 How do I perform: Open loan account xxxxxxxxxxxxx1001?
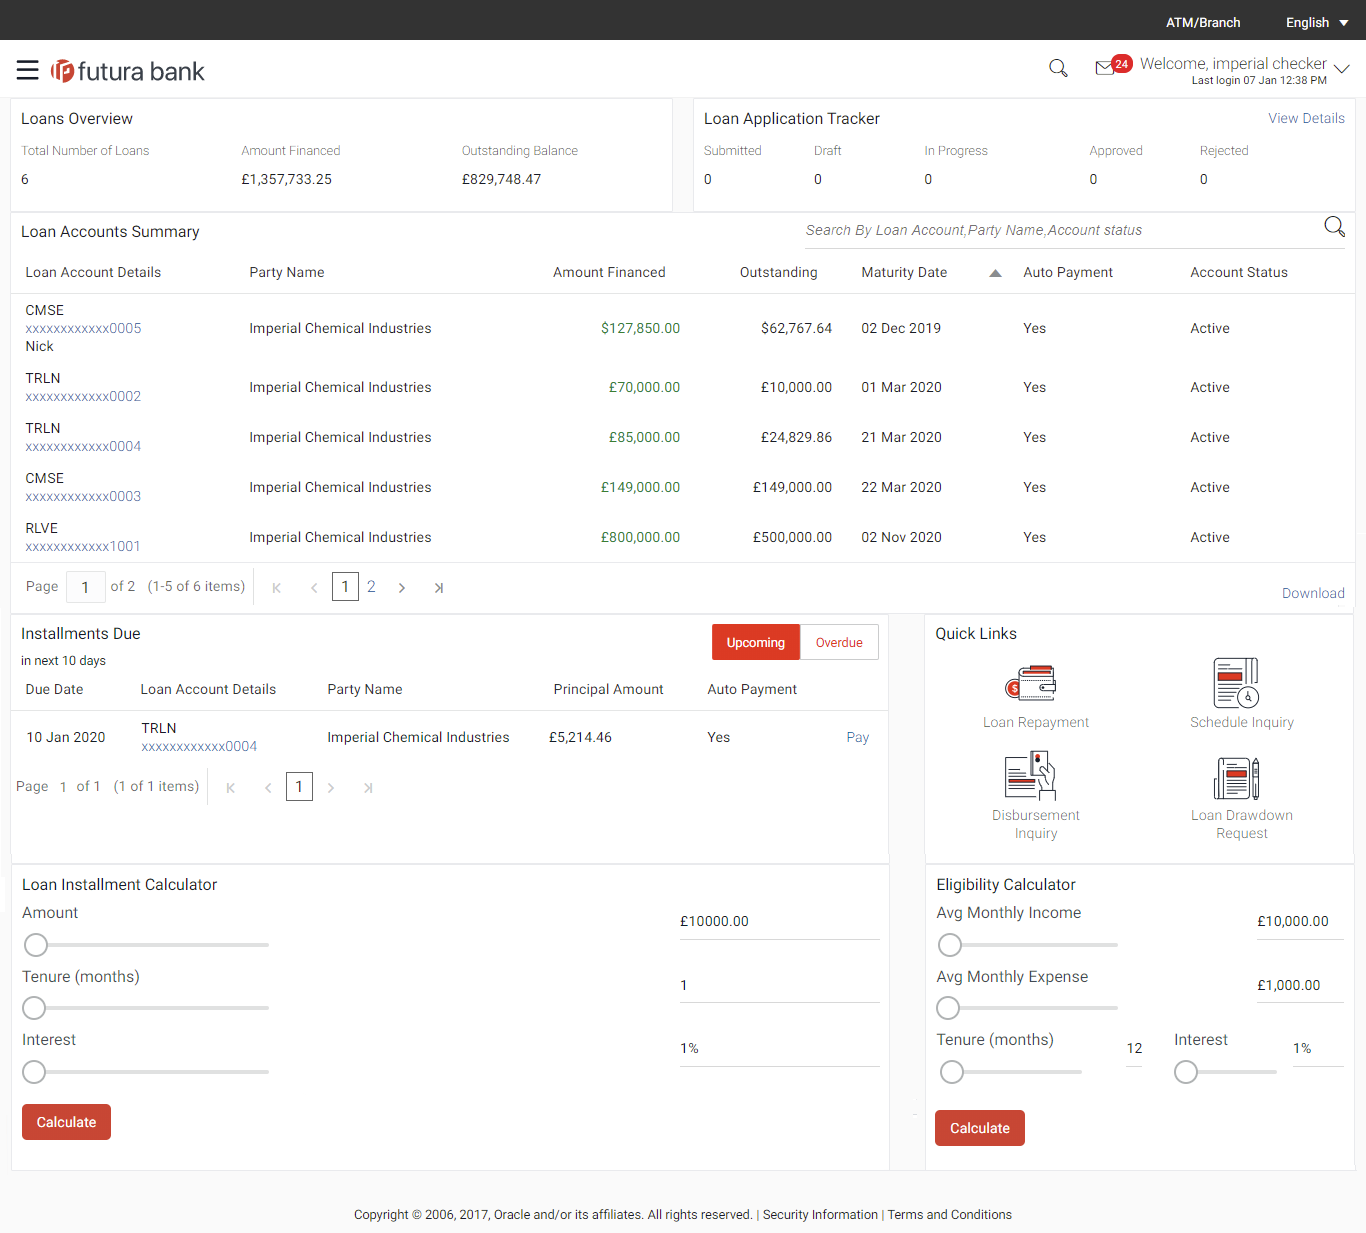(x=83, y=546)
